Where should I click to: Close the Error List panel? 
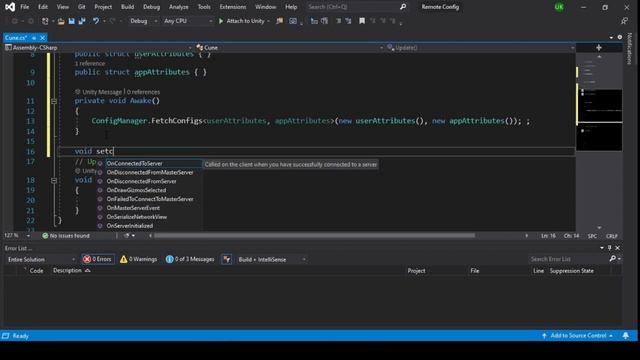coord(618,248)
